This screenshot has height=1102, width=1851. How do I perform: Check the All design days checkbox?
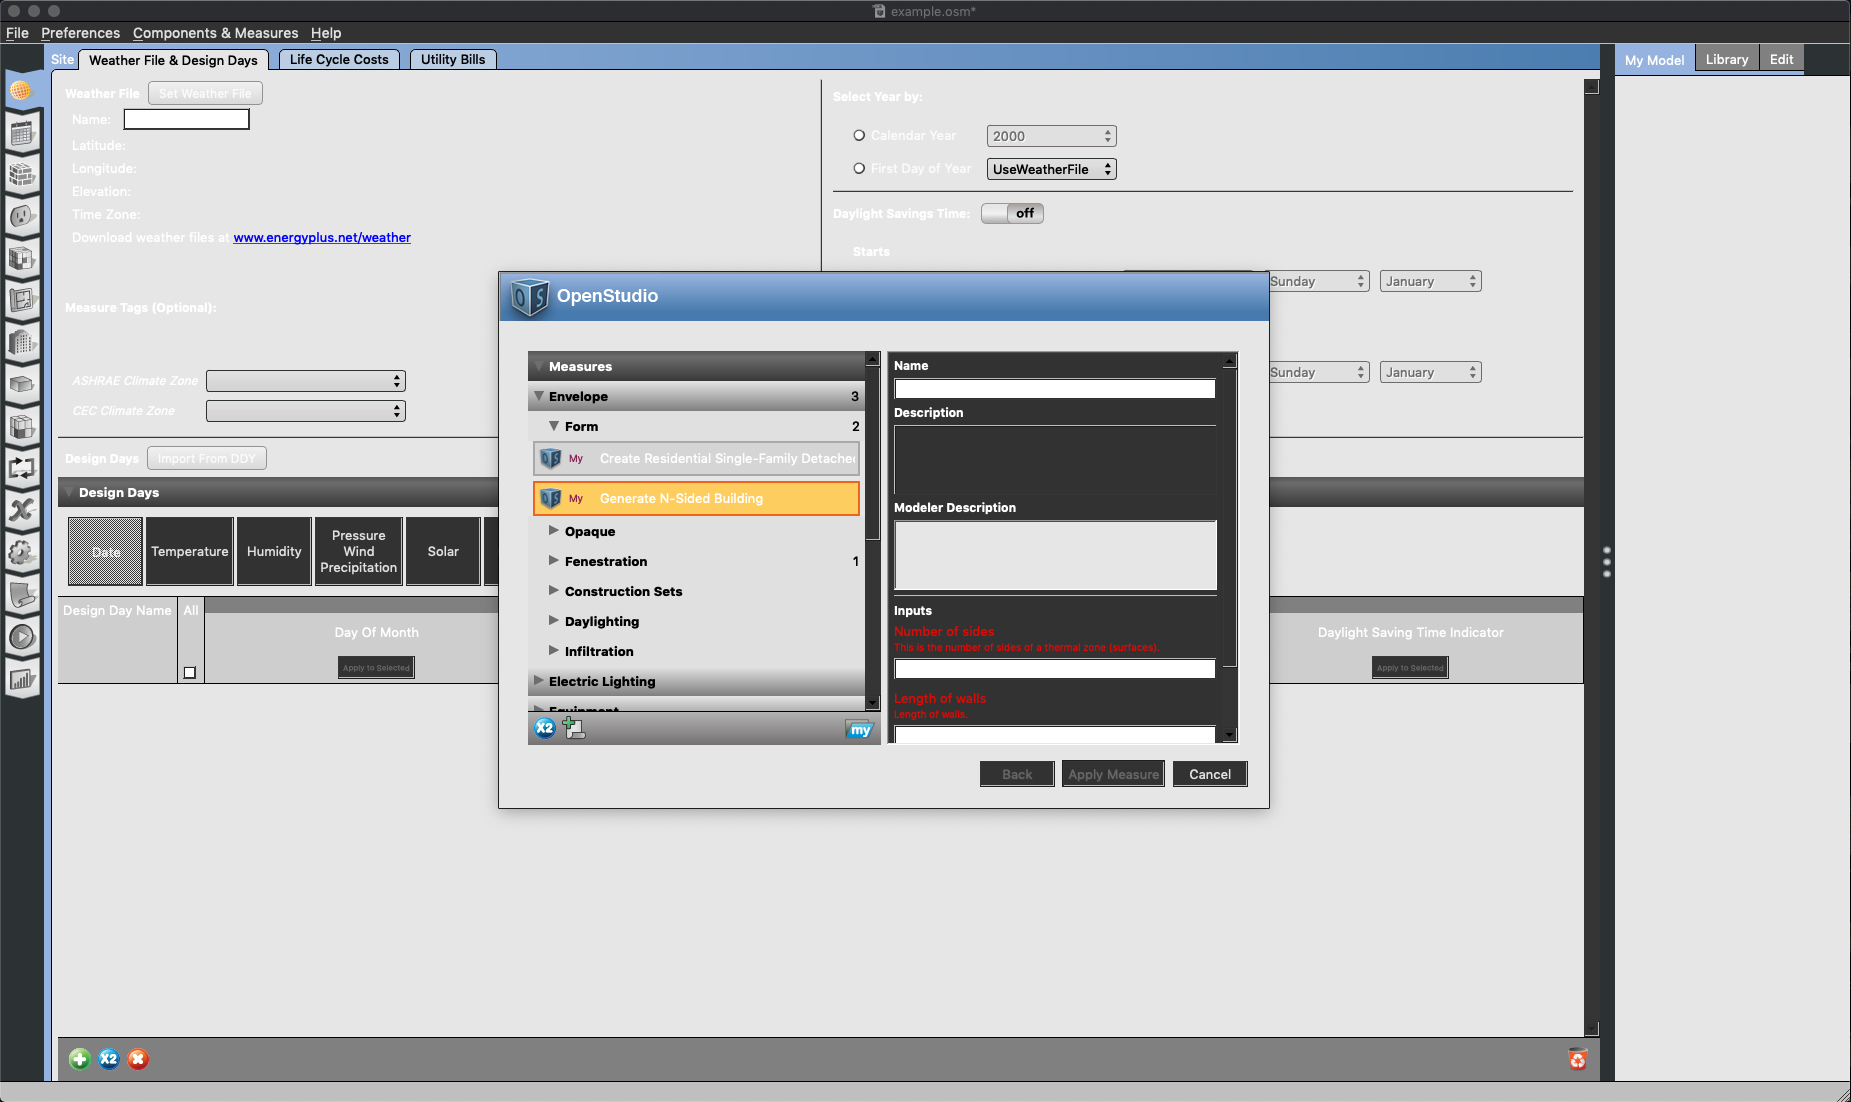tap(190, 673)
